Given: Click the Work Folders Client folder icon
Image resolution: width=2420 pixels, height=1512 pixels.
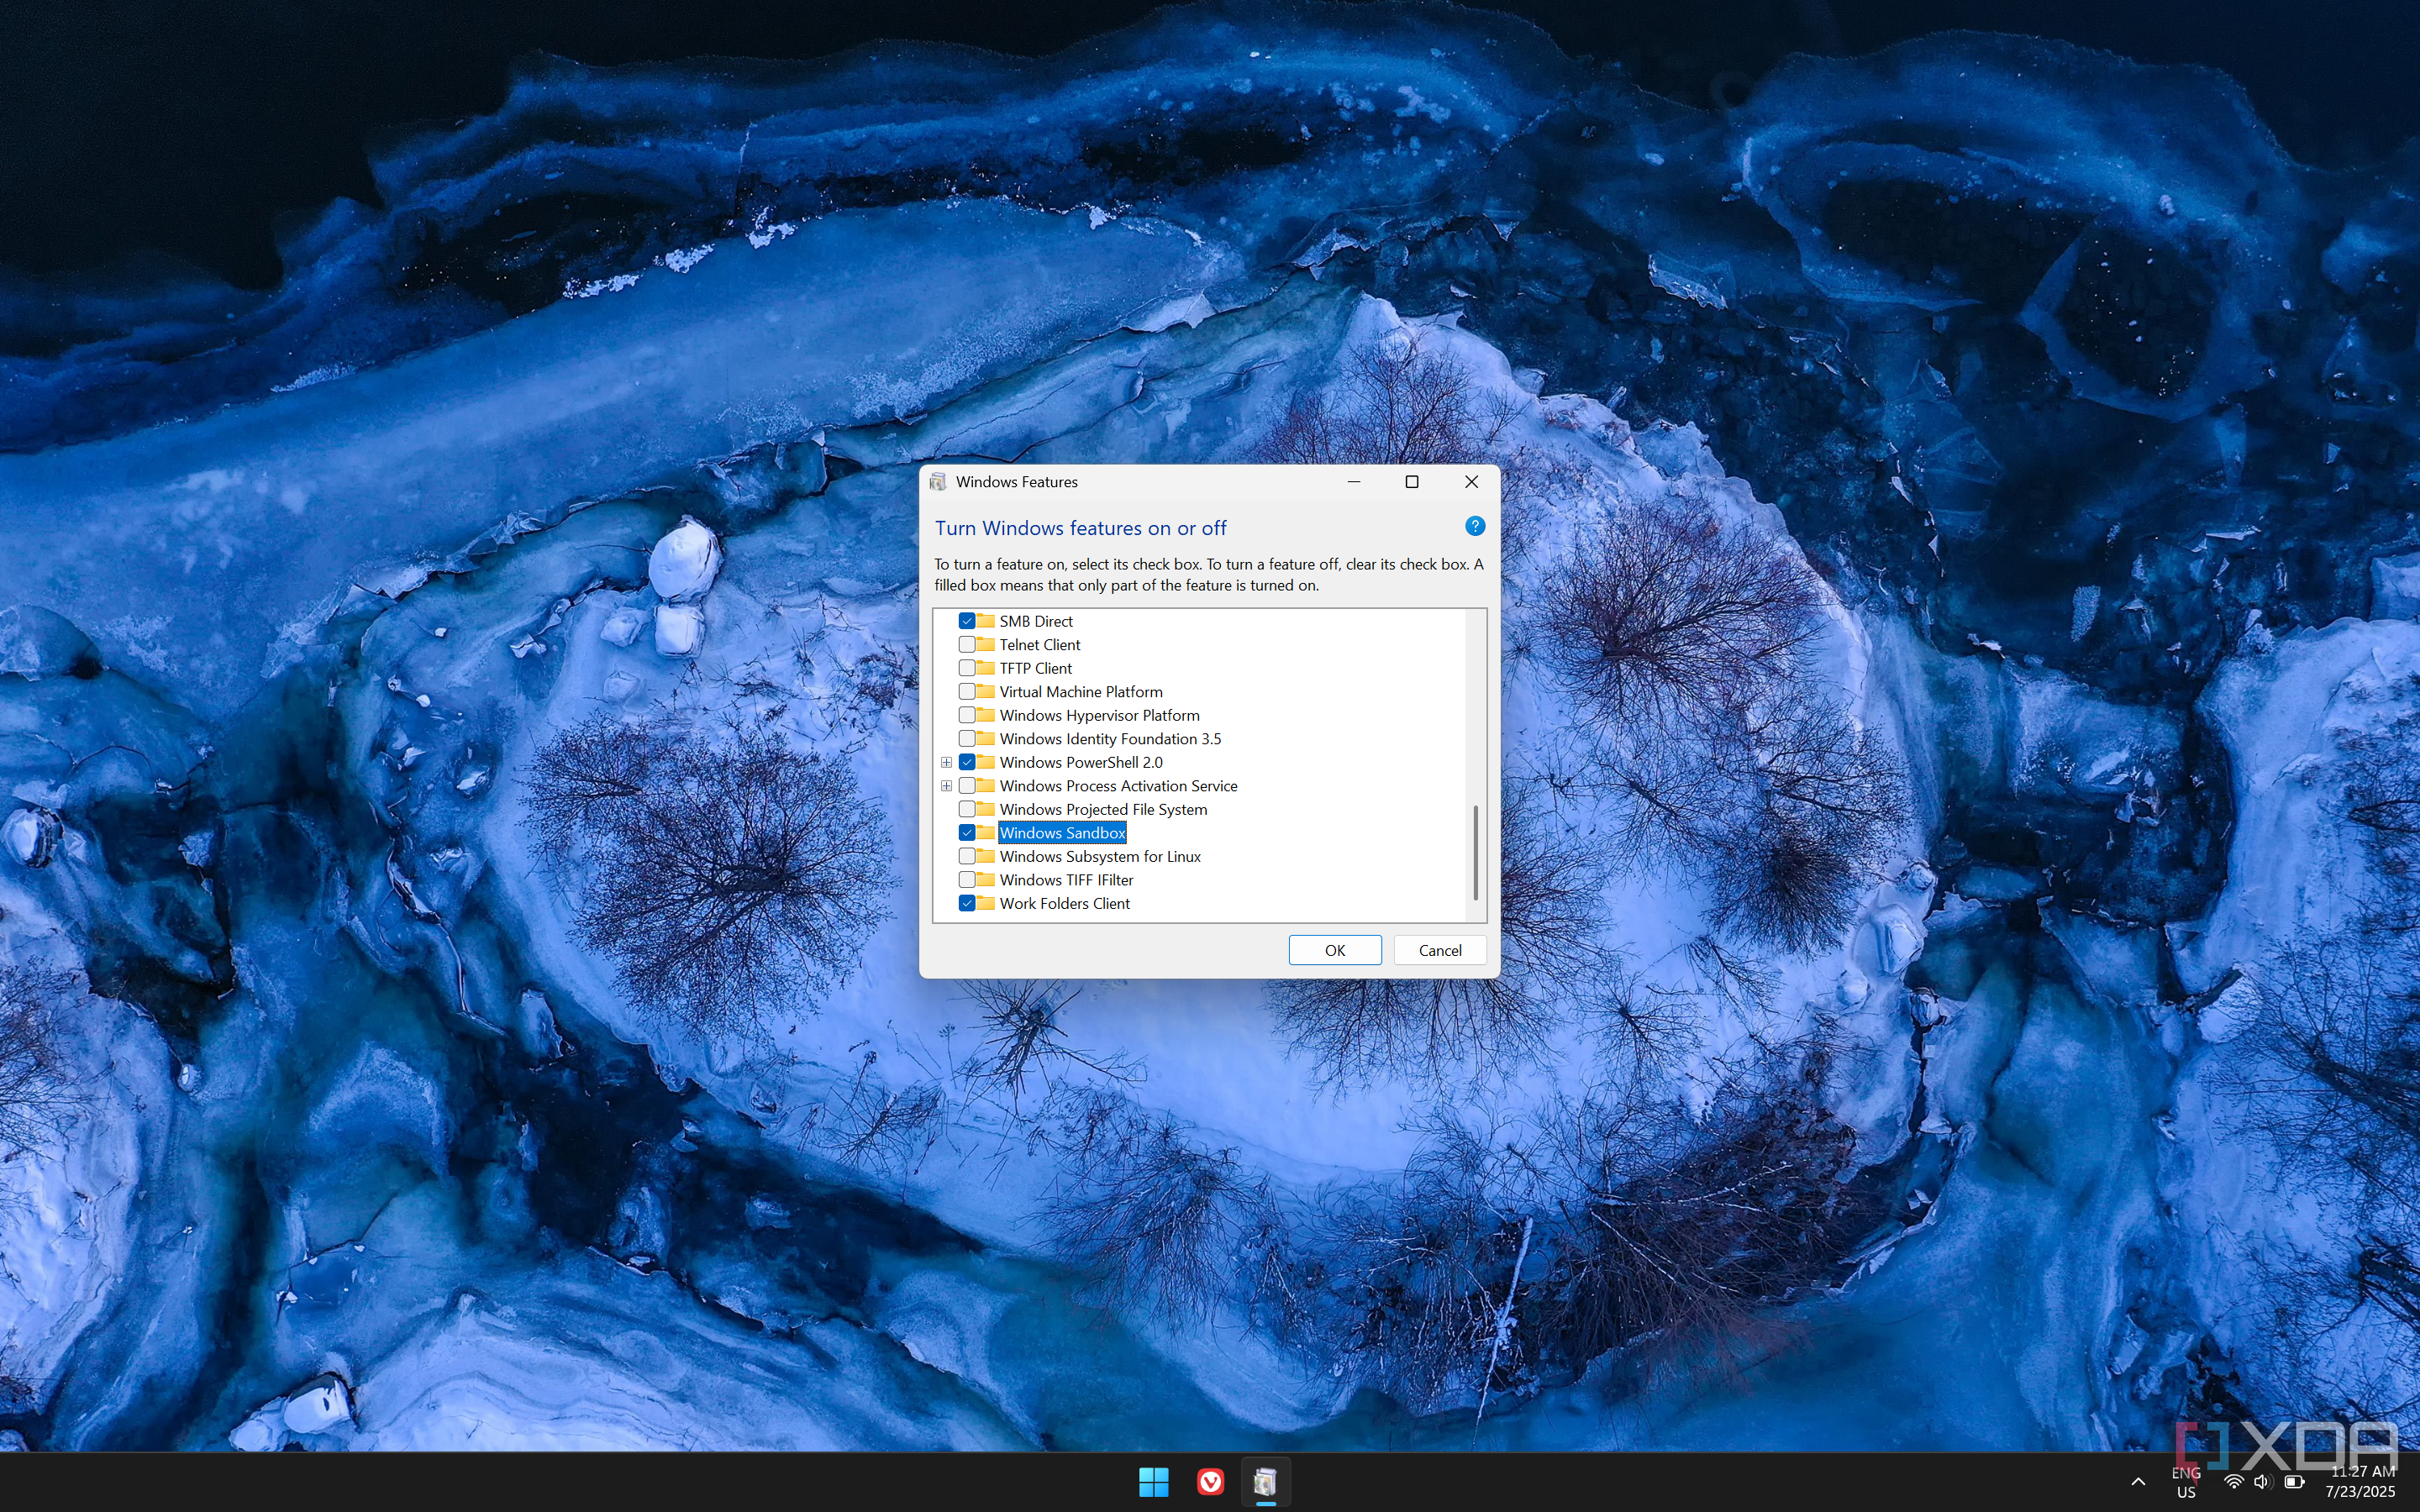Looking at the screenshot, I should 986,903.
